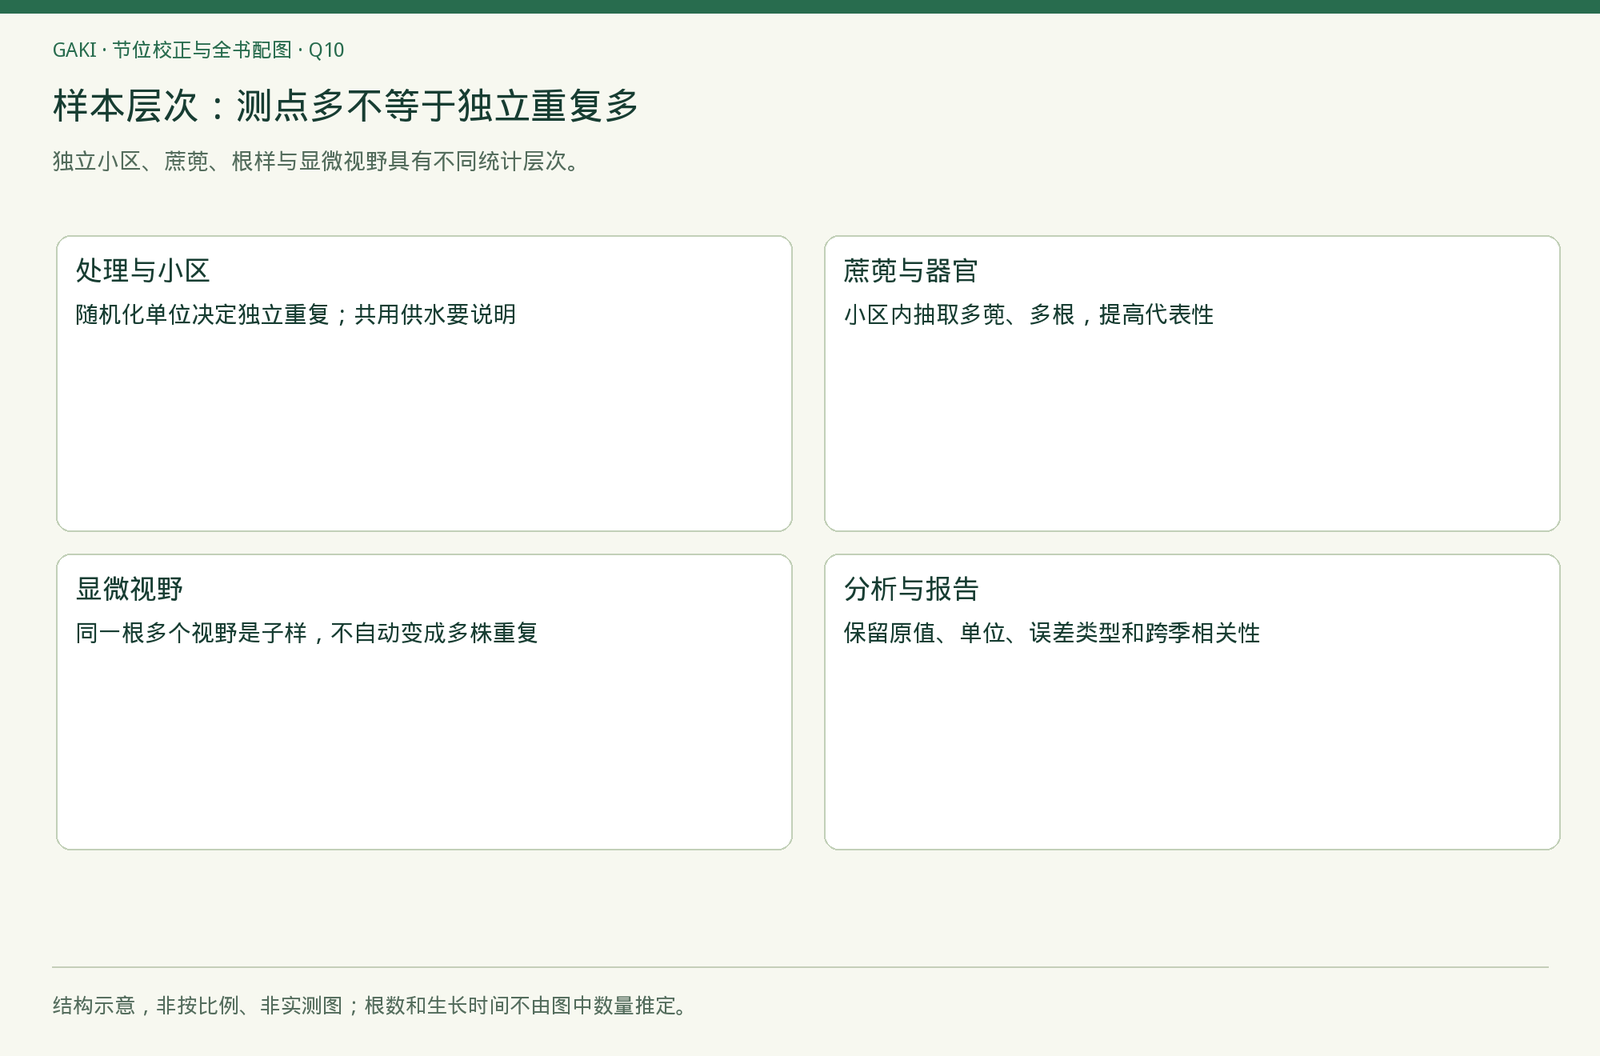
Task: Click text '随机化单位决定独立重复；共用供水要说明'
Action: (x=296, y=314)
